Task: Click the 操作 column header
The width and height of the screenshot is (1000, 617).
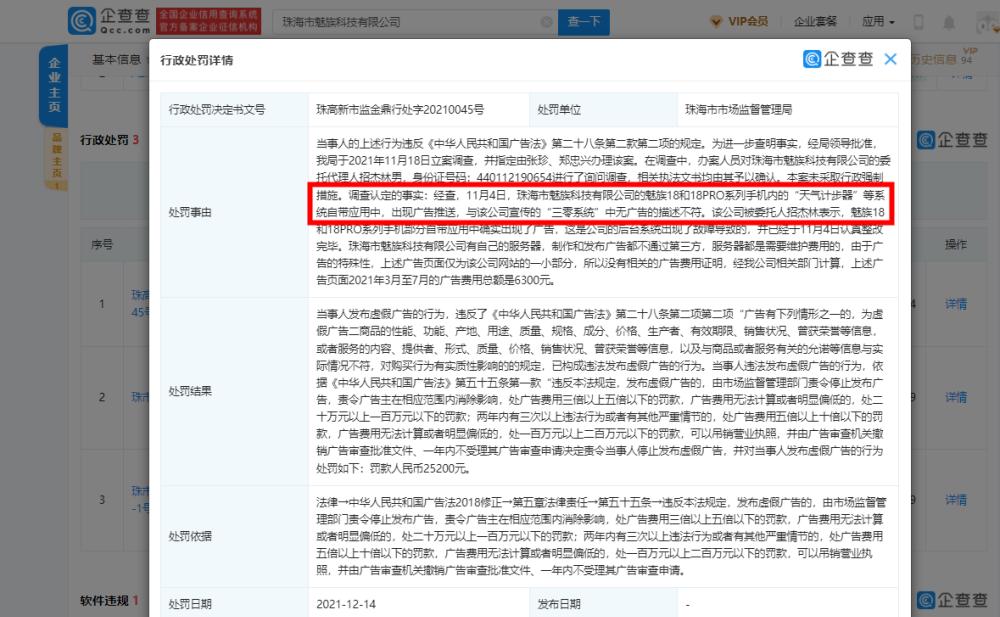Action: (955, 244)
